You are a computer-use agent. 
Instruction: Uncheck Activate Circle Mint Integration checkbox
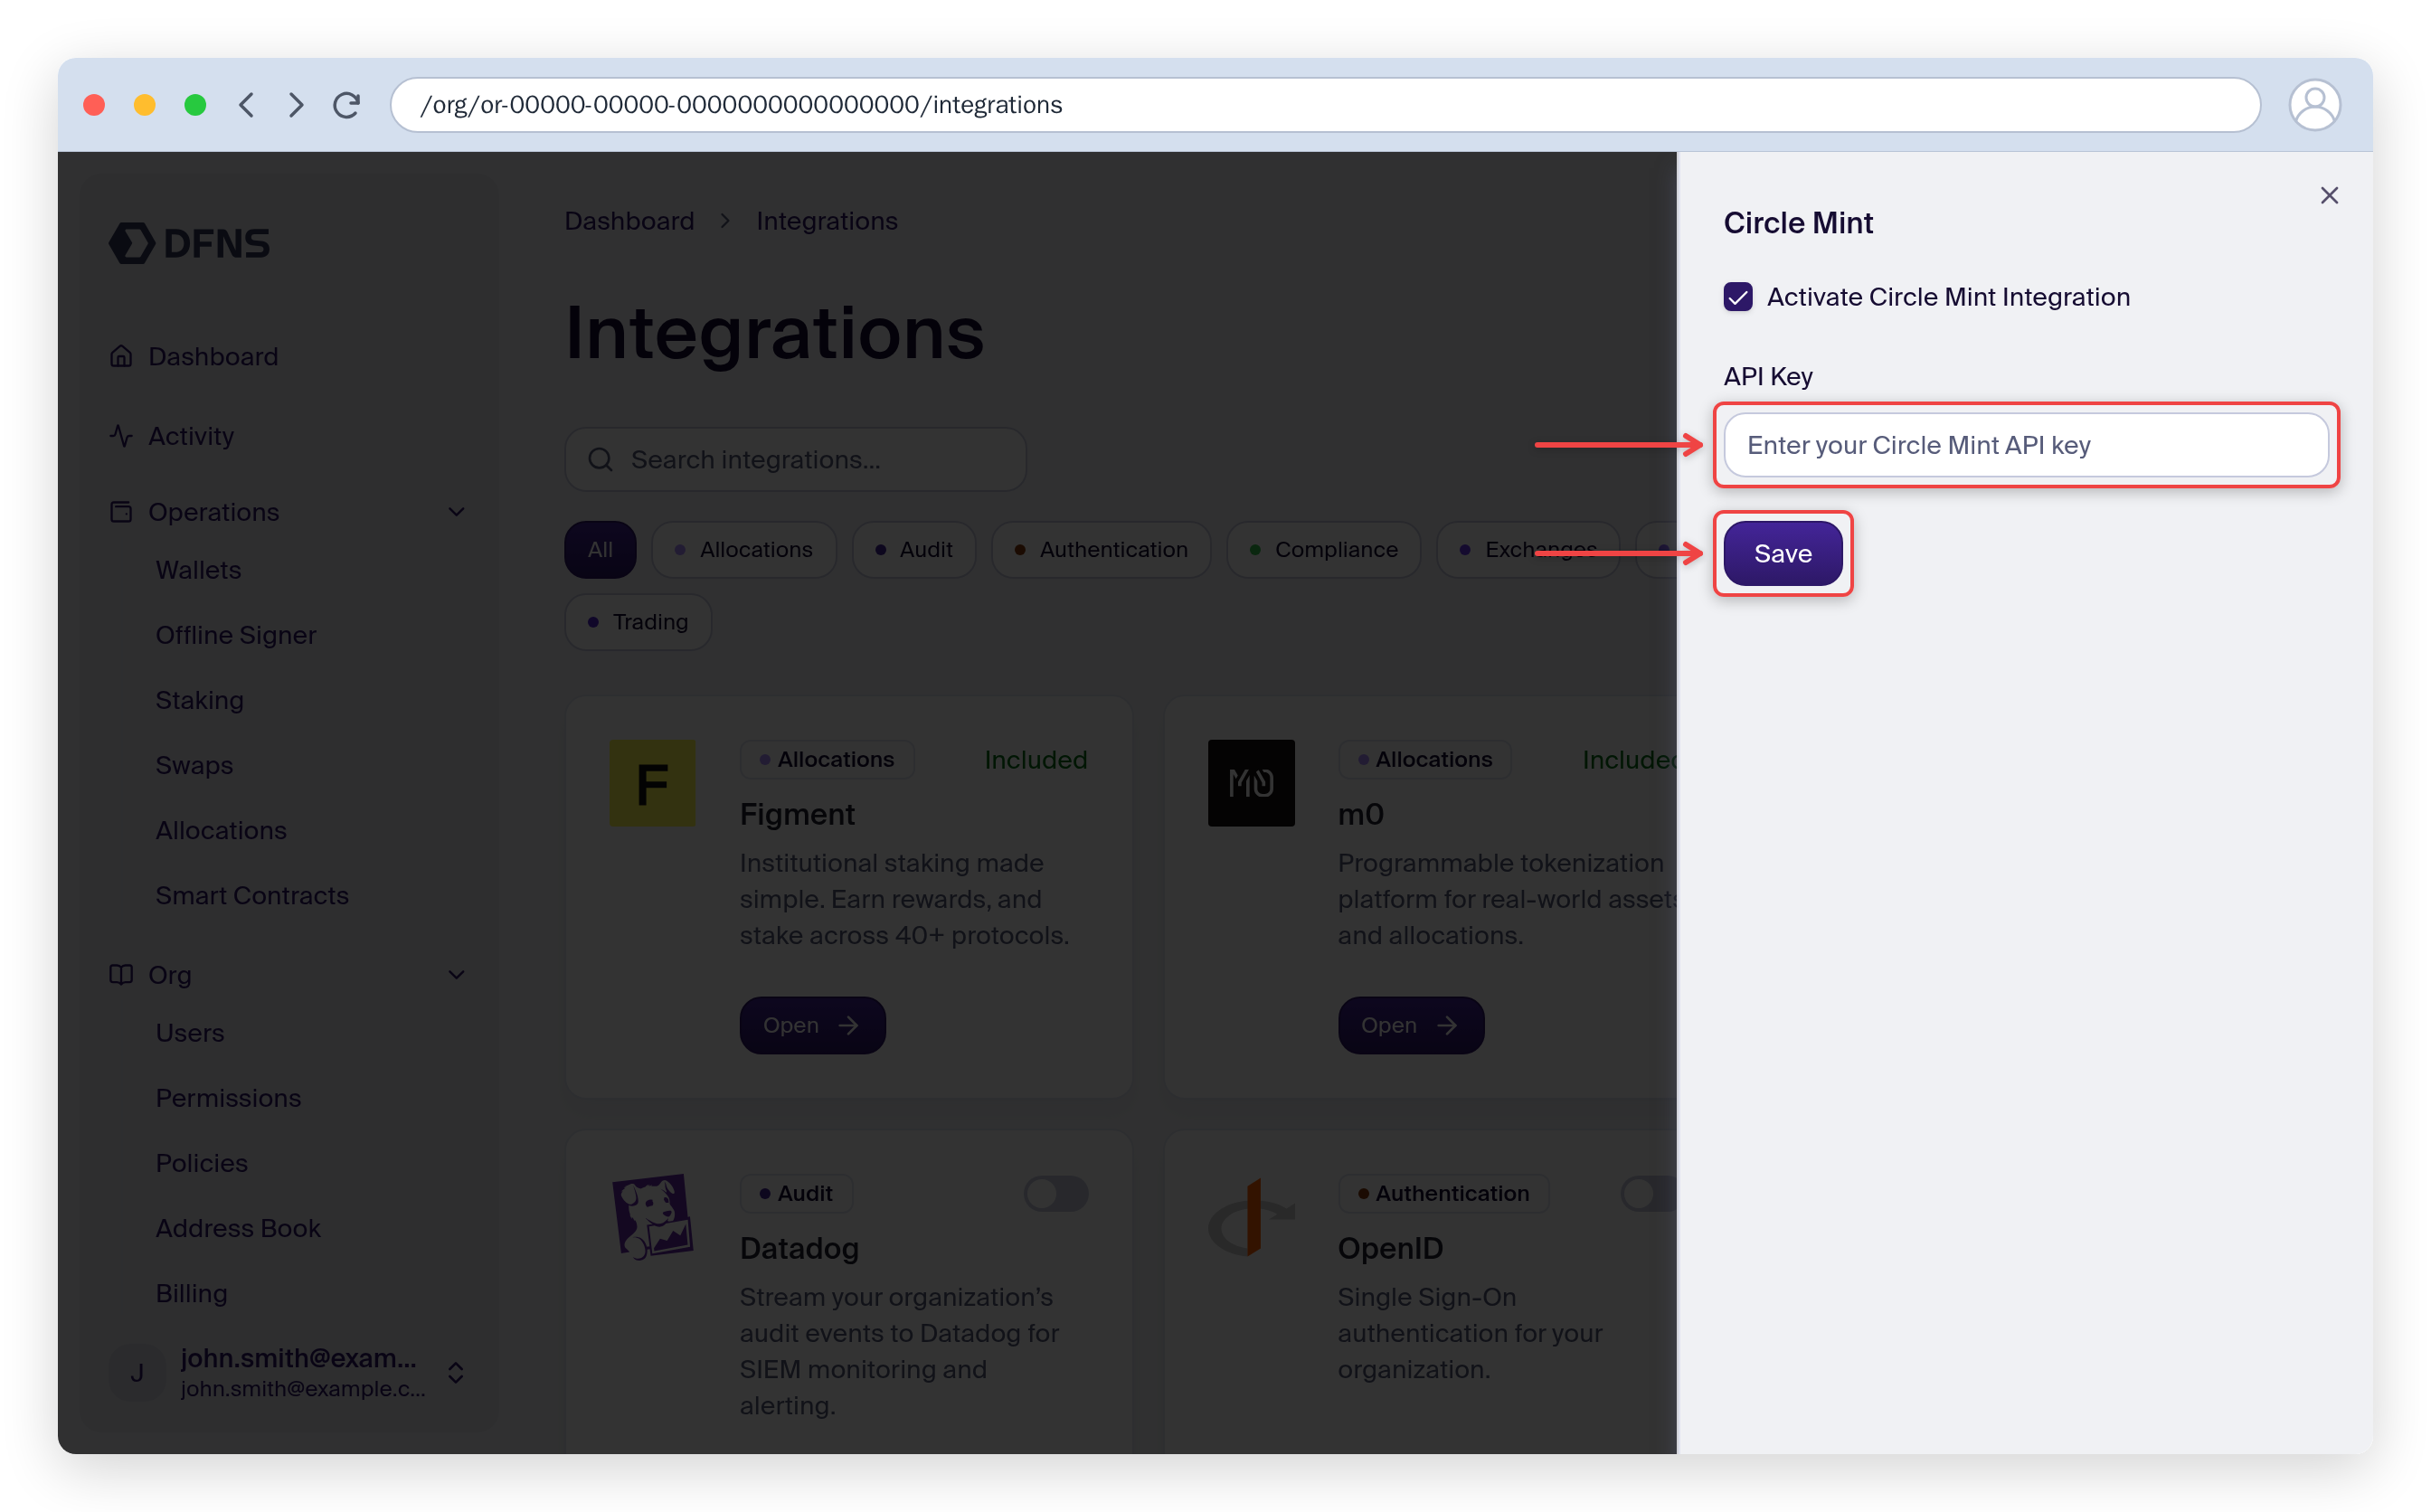1738,297
